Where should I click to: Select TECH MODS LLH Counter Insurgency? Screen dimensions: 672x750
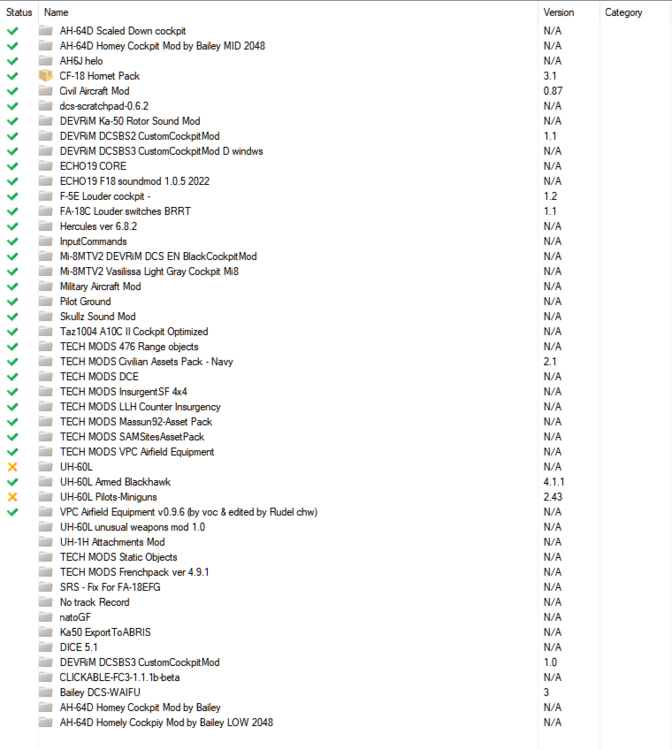tap(140, 407)
